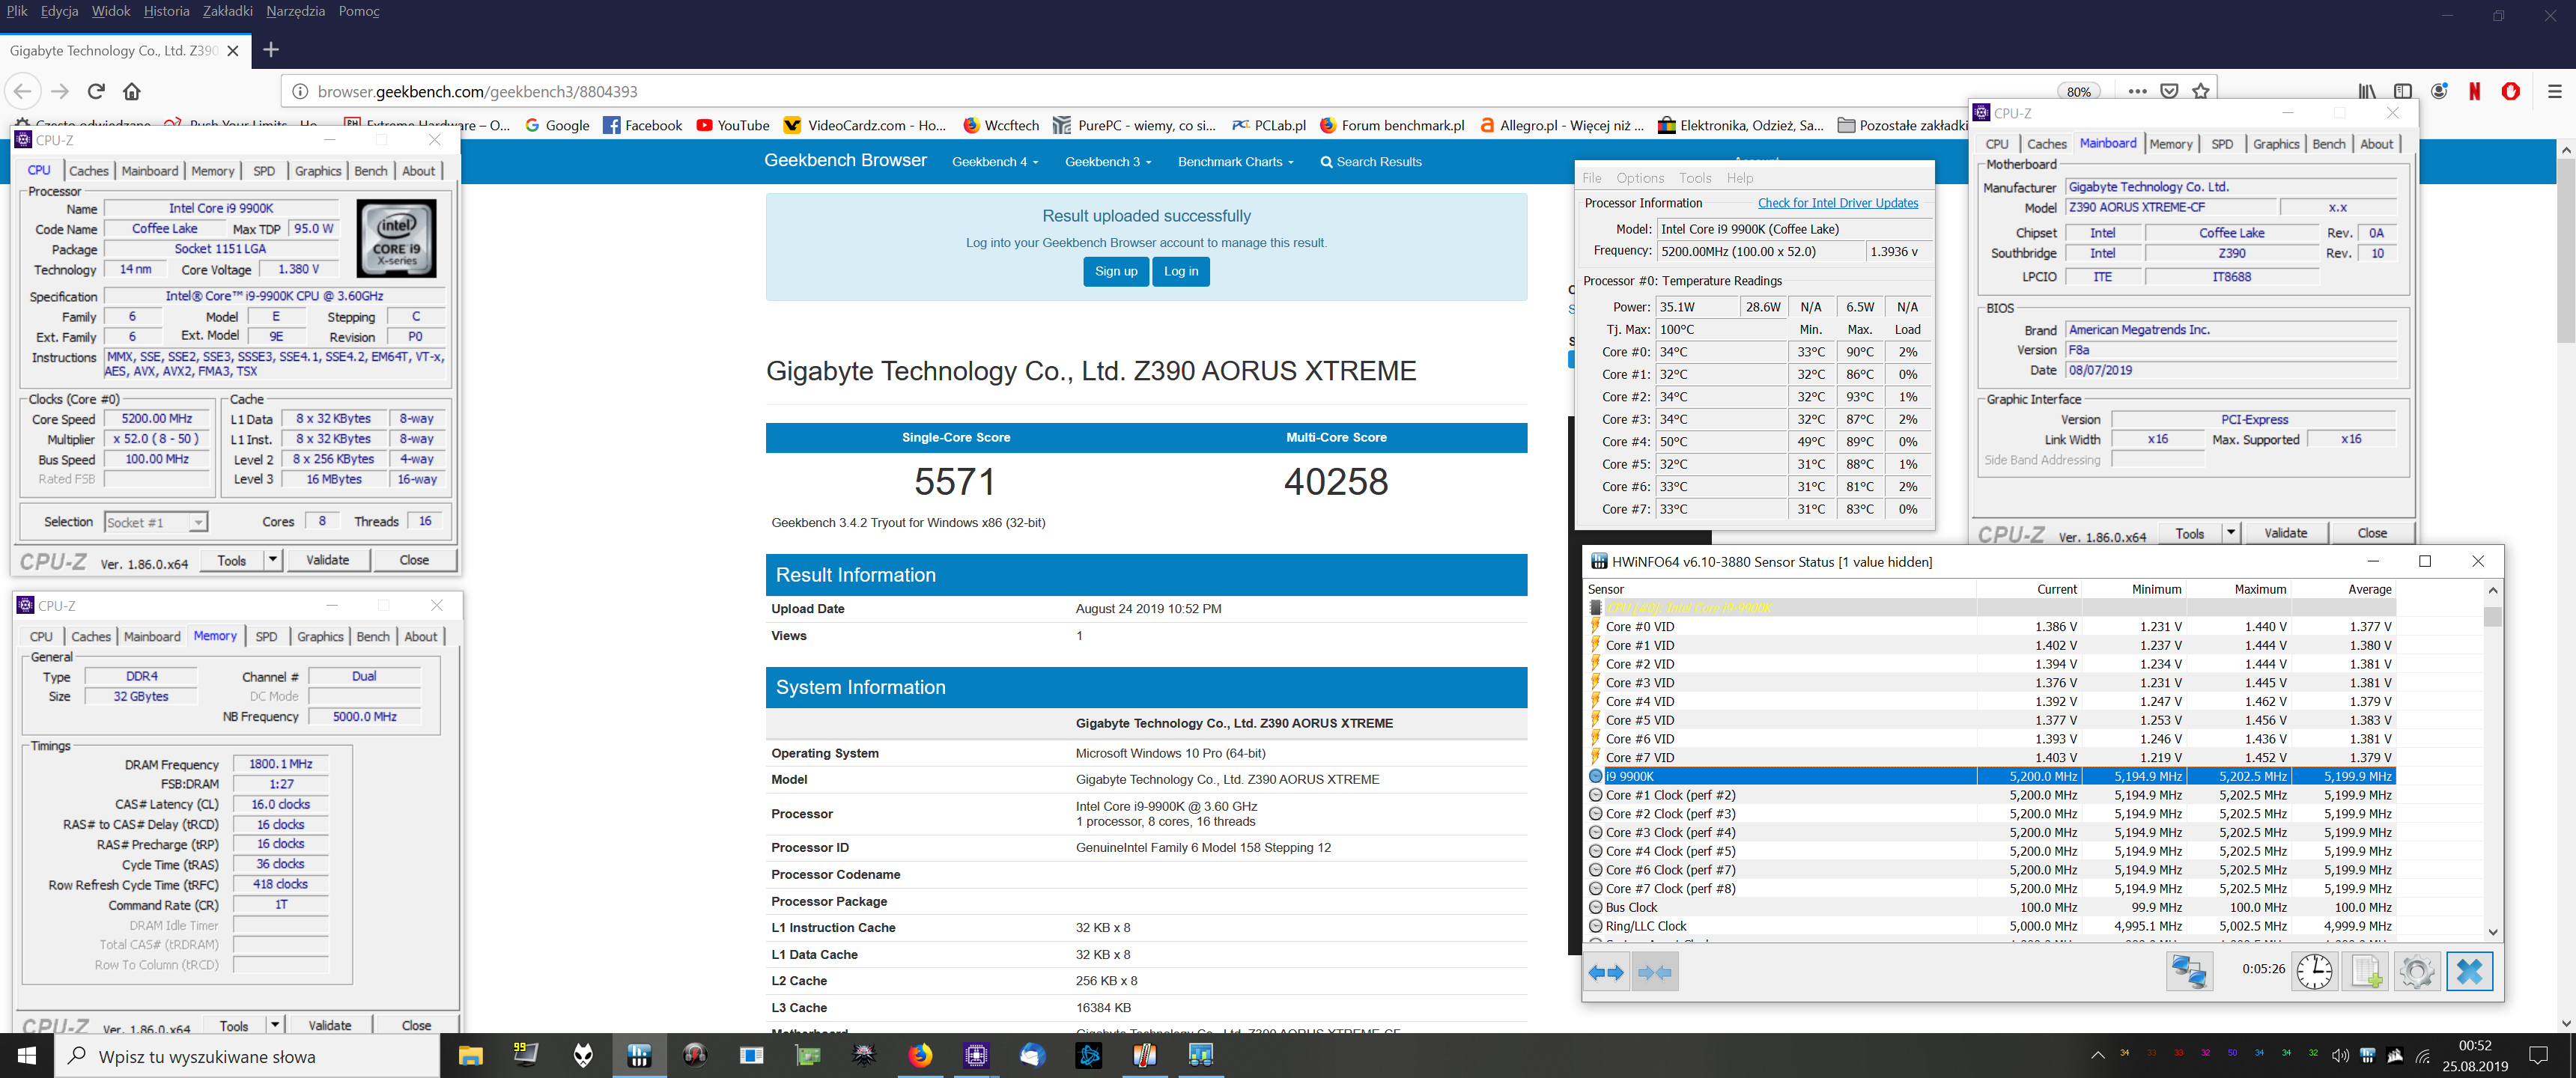Save page to Pocket icon
This screenshot has height=1078, width=2576.
[x=2169, y=91]
